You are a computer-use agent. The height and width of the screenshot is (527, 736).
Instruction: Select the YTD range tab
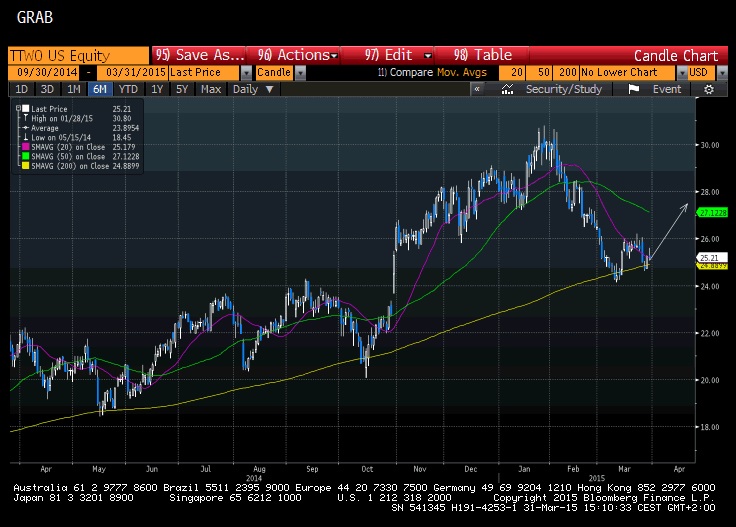pyautogui.click(x=128, y=89)
